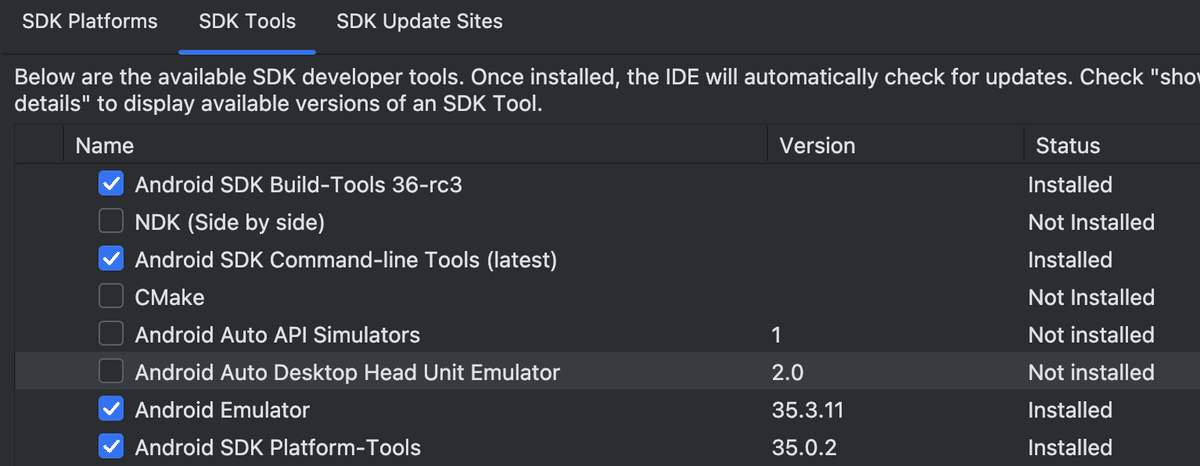Enable the NDK (Side by side) checkbox

(x=112, y=222)
